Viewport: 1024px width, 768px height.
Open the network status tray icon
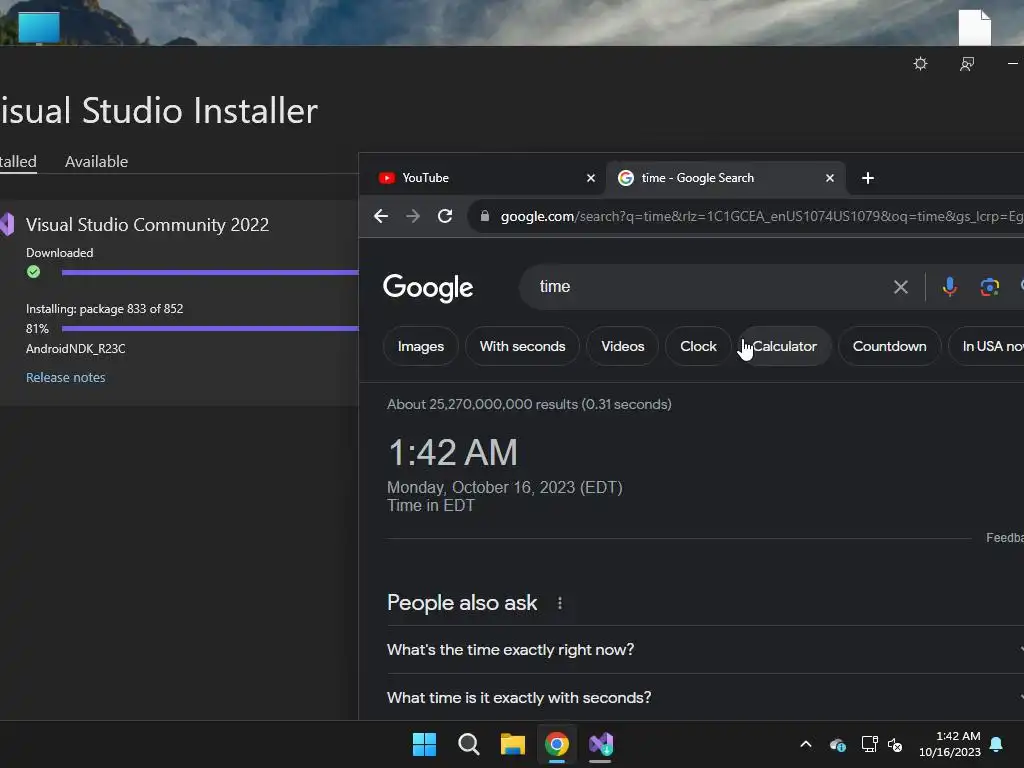(x=869, y=744)
